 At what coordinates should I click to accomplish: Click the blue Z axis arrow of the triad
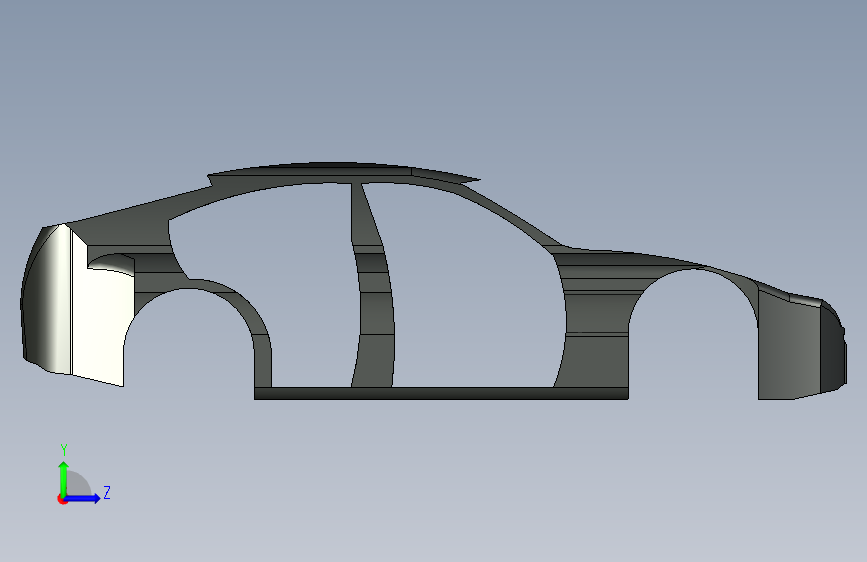pos(83,498)
